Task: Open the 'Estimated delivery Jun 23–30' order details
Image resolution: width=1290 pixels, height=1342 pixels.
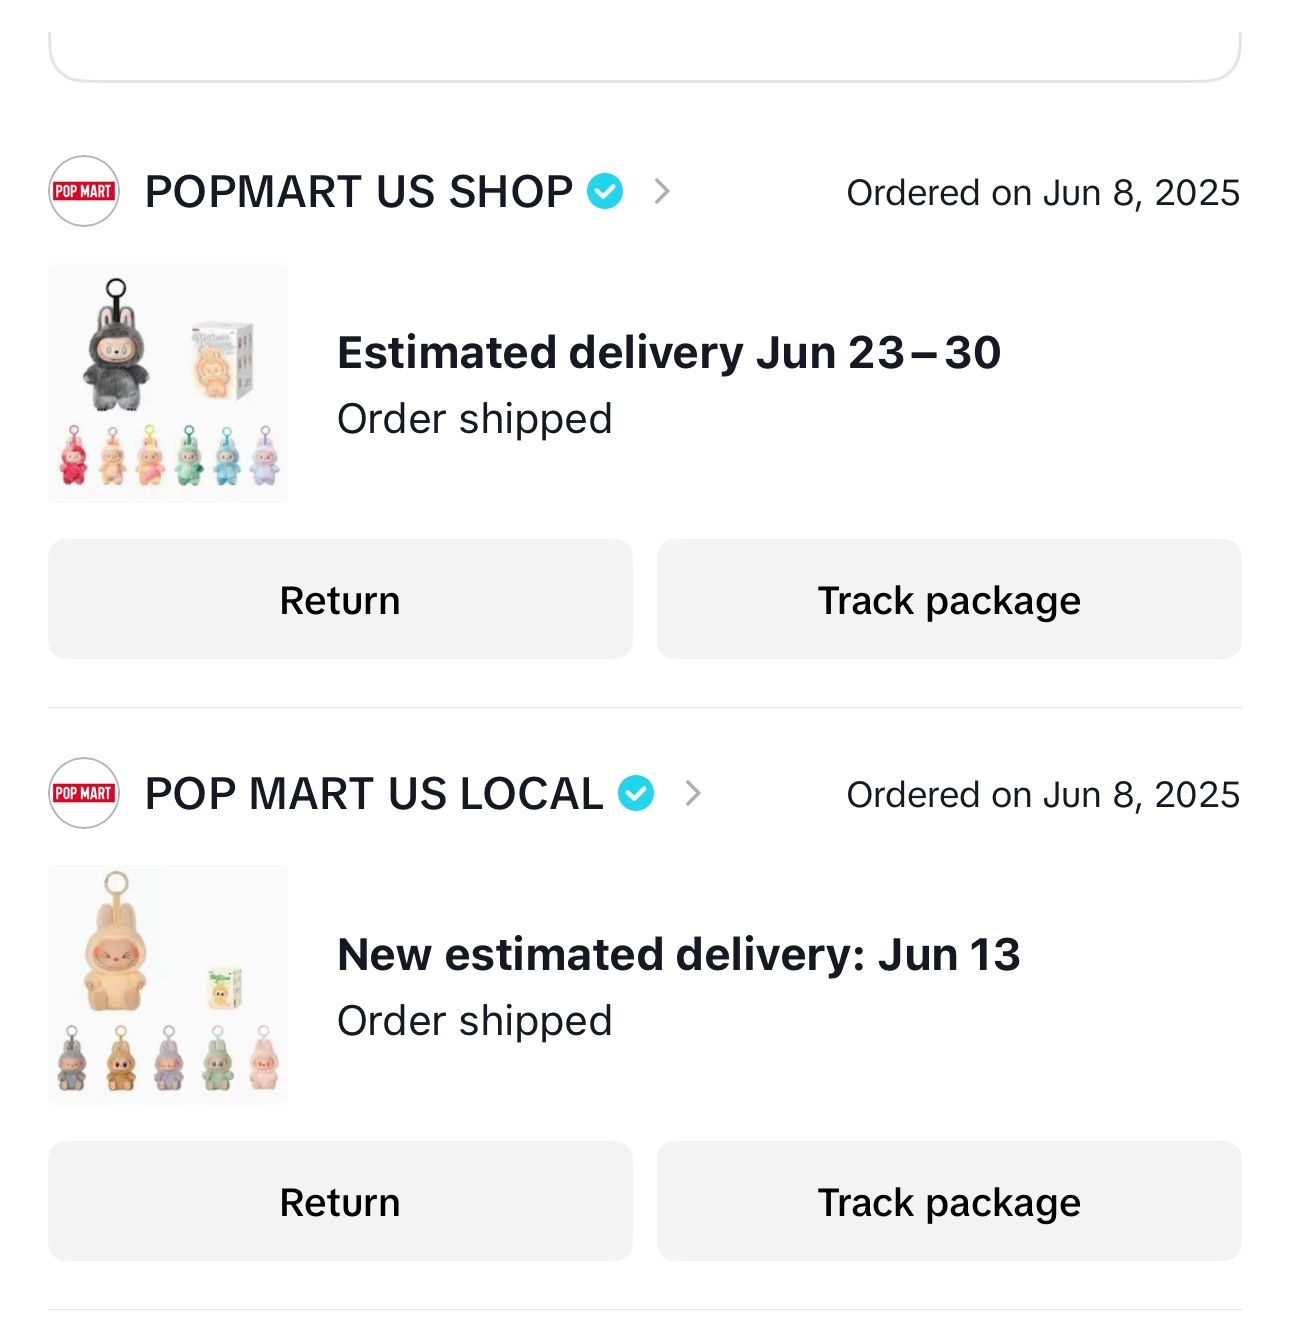Action: (x=669, y=353)
